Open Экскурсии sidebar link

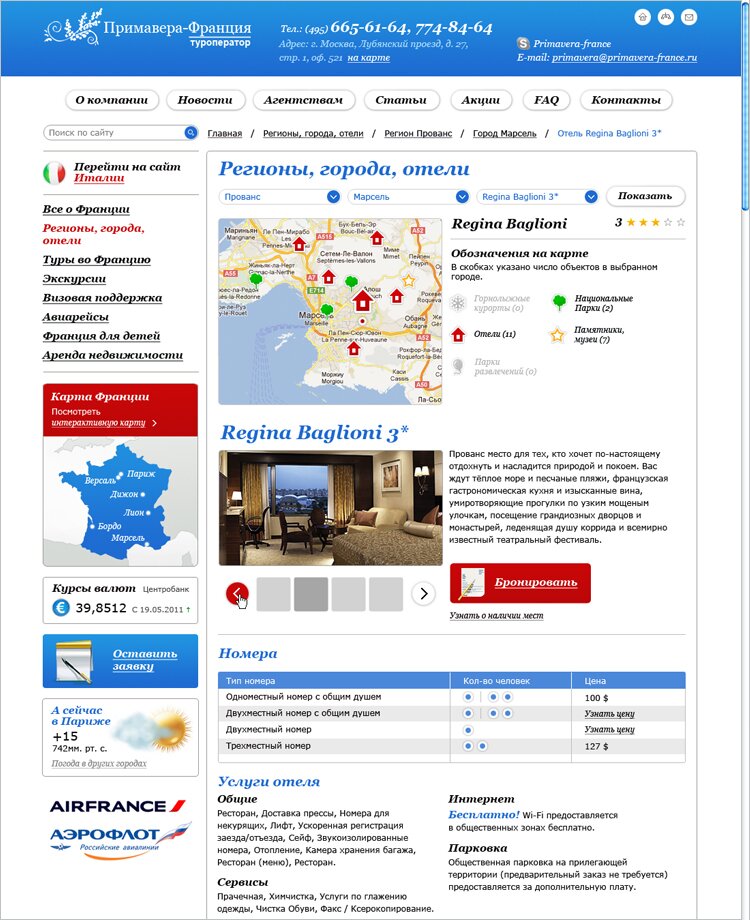pos(75,279)
